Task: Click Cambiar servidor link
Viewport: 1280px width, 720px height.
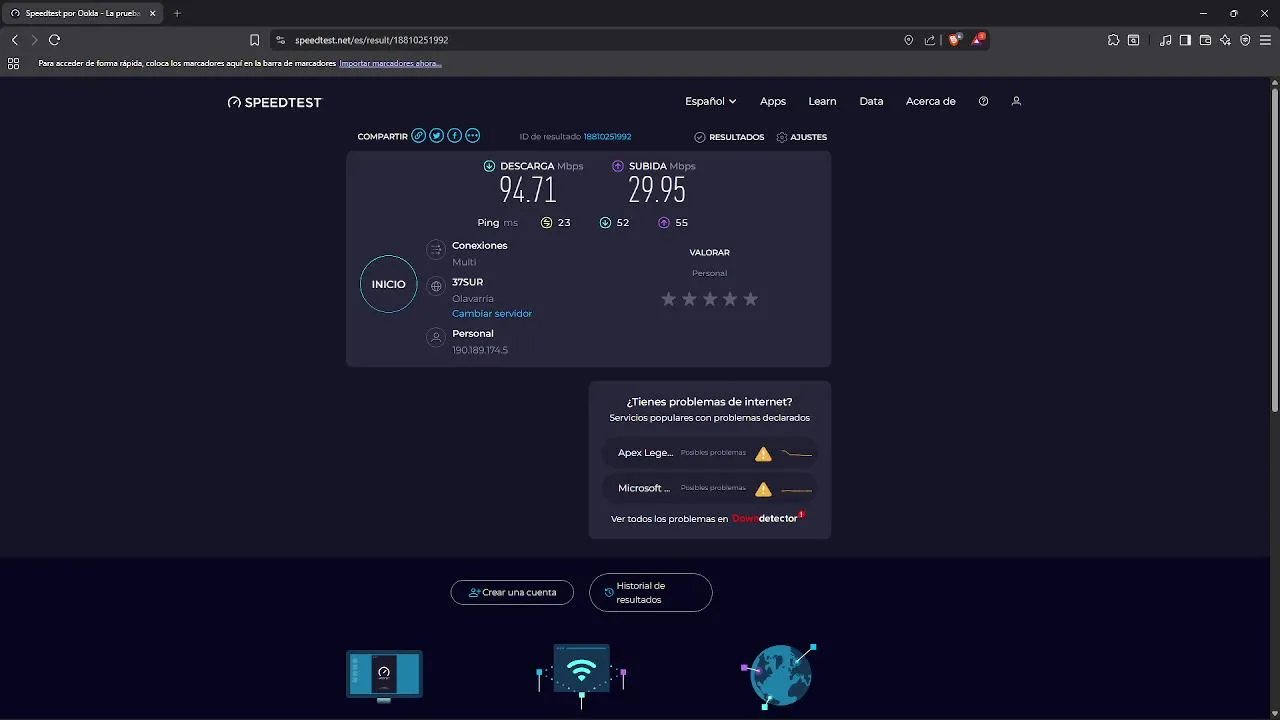Action: (492, 314)
